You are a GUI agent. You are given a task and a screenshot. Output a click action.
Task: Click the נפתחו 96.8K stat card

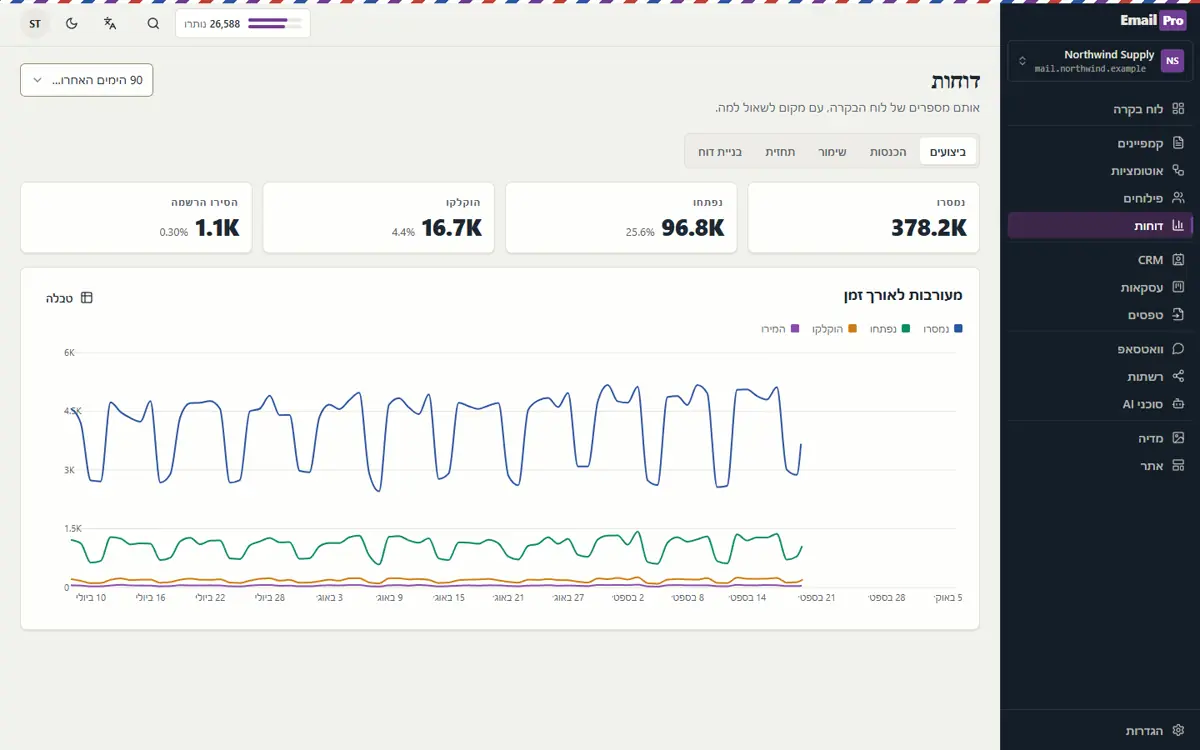point(621,218)
